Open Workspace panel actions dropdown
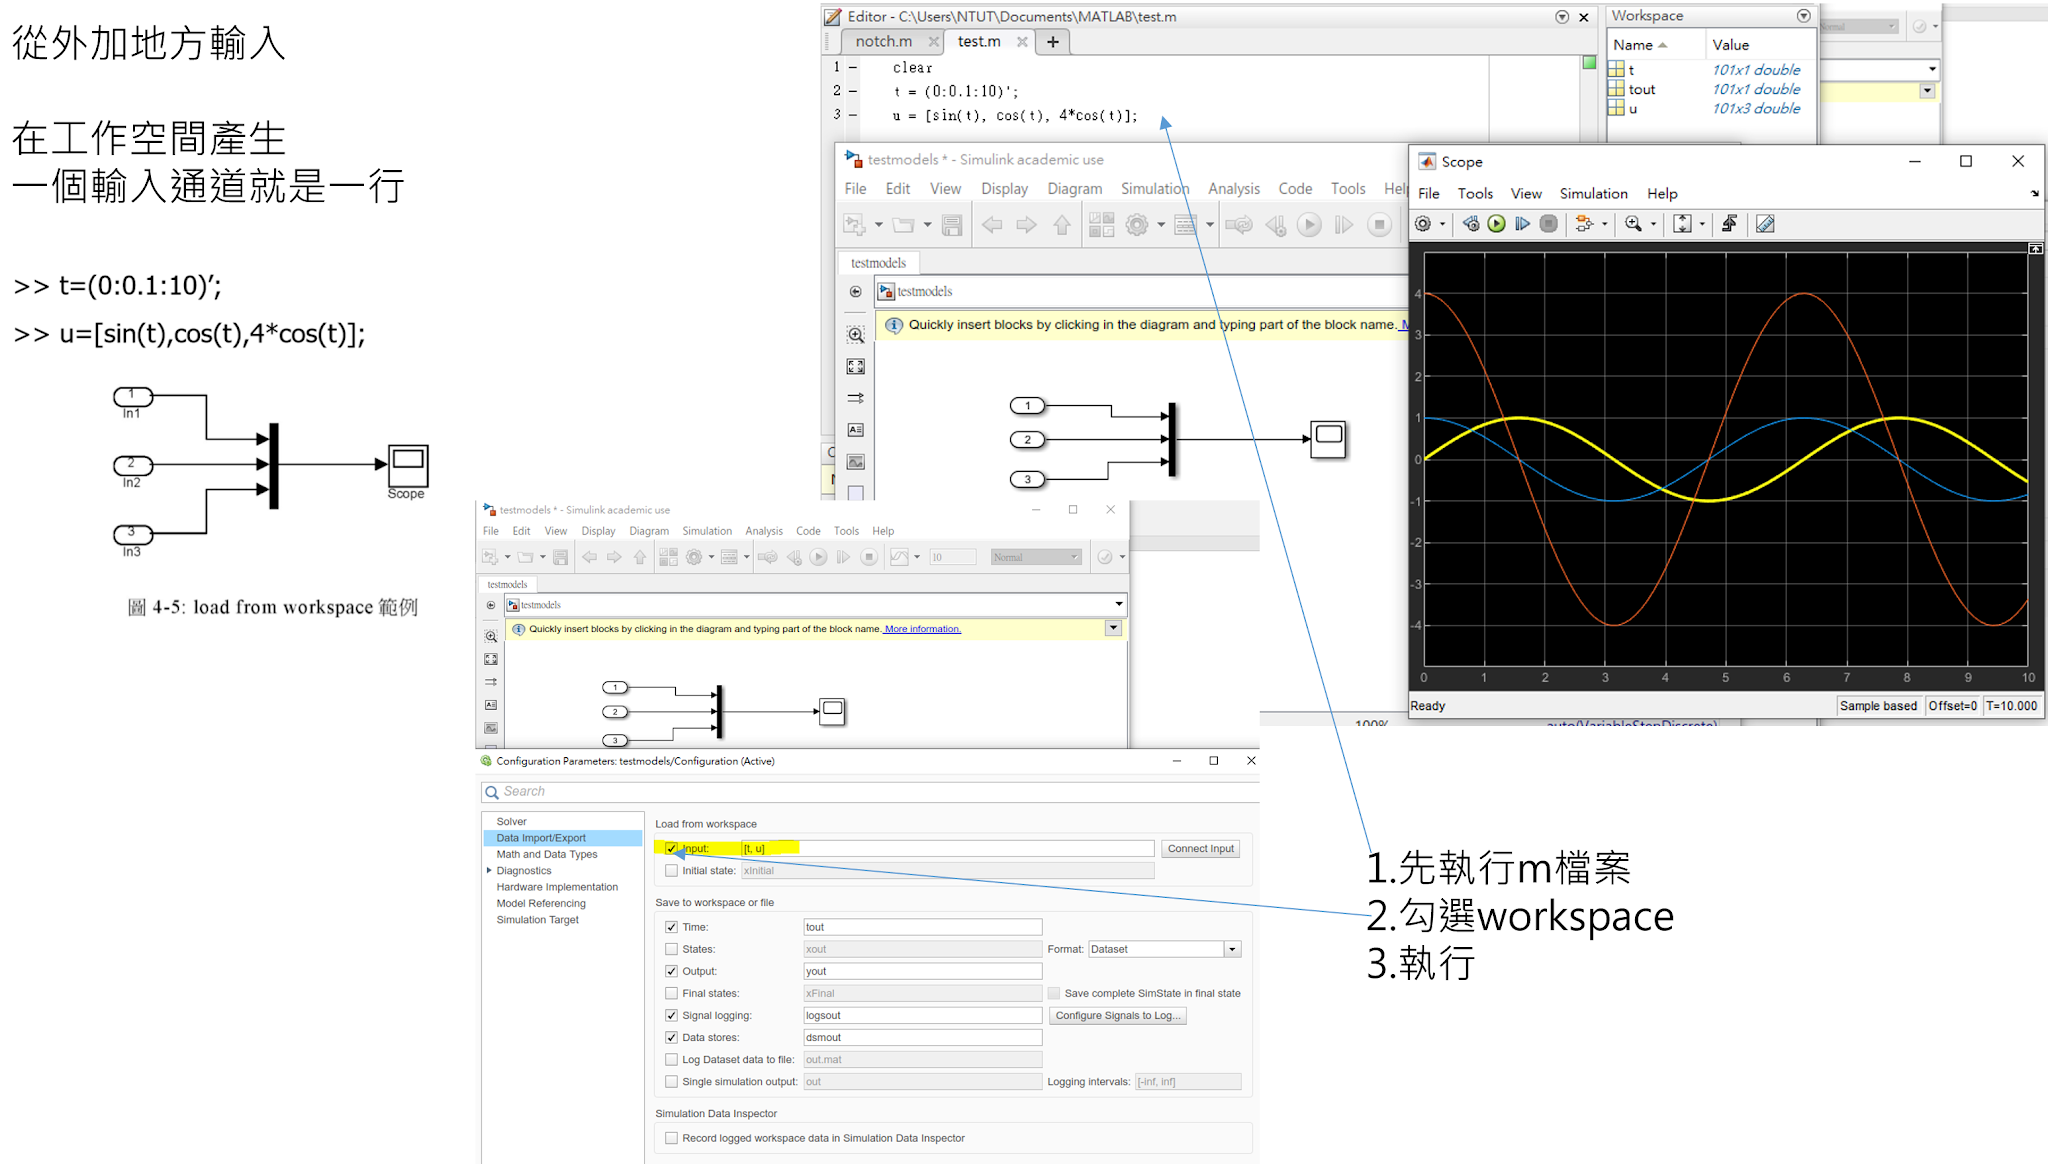Viewport: 2048px width, 1164px height. pos(1804,16)
